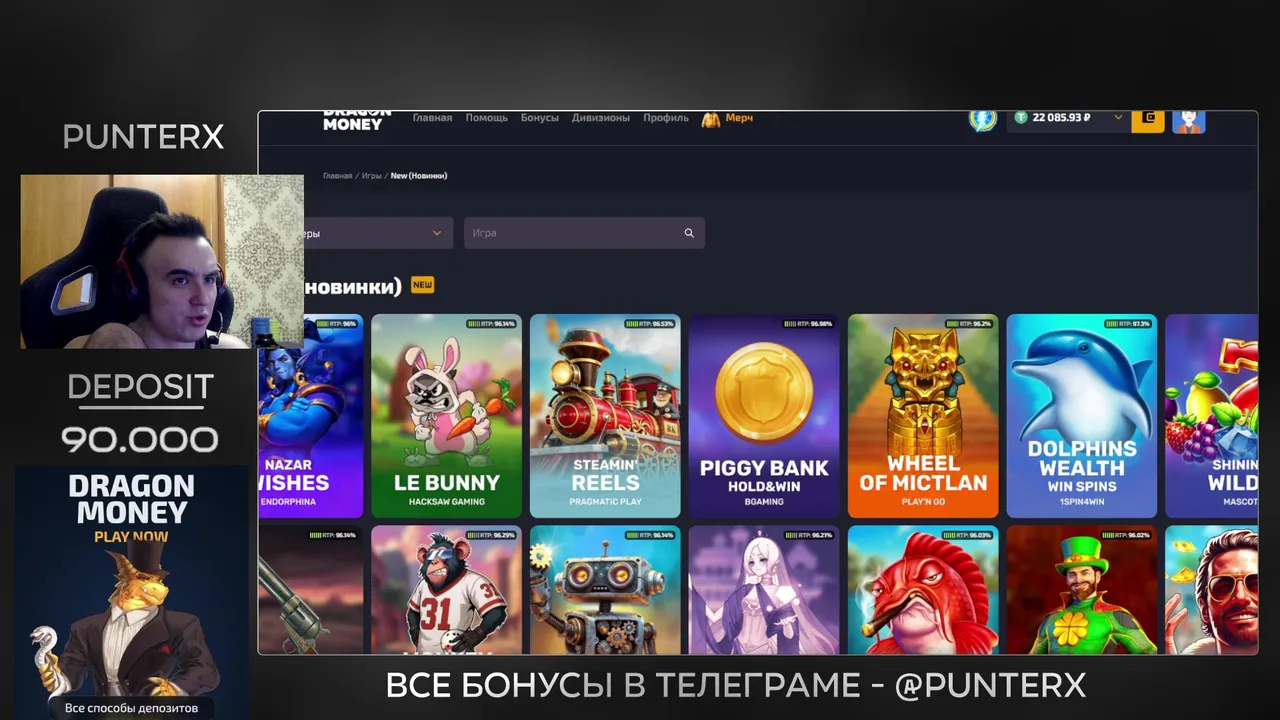Open the red fish game card
The image size is (1280, 720).
pos(923,590)
